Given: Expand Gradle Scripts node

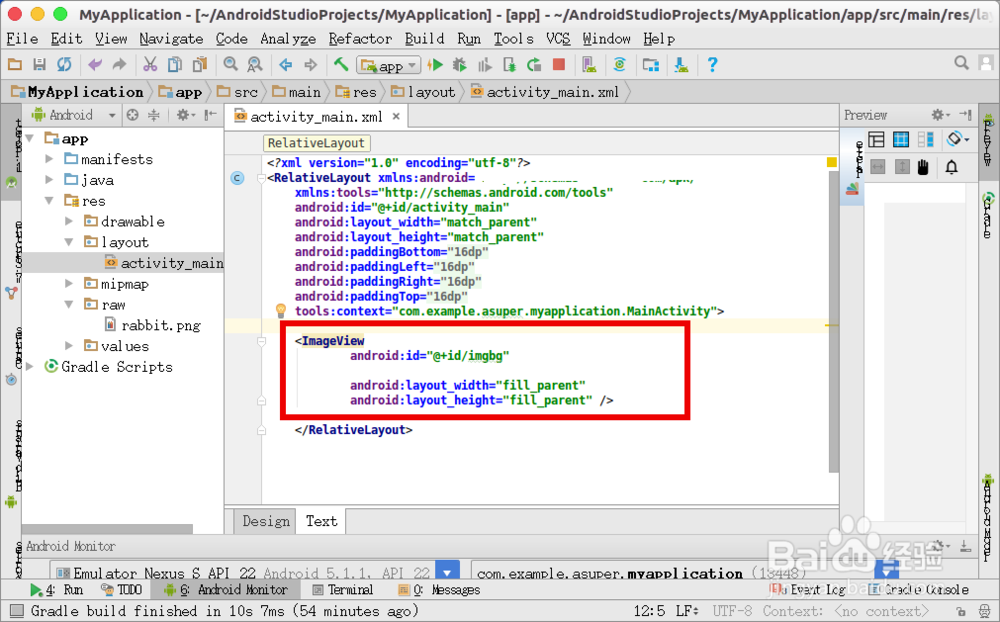Looking at the screenshot, I should [29, 367].
